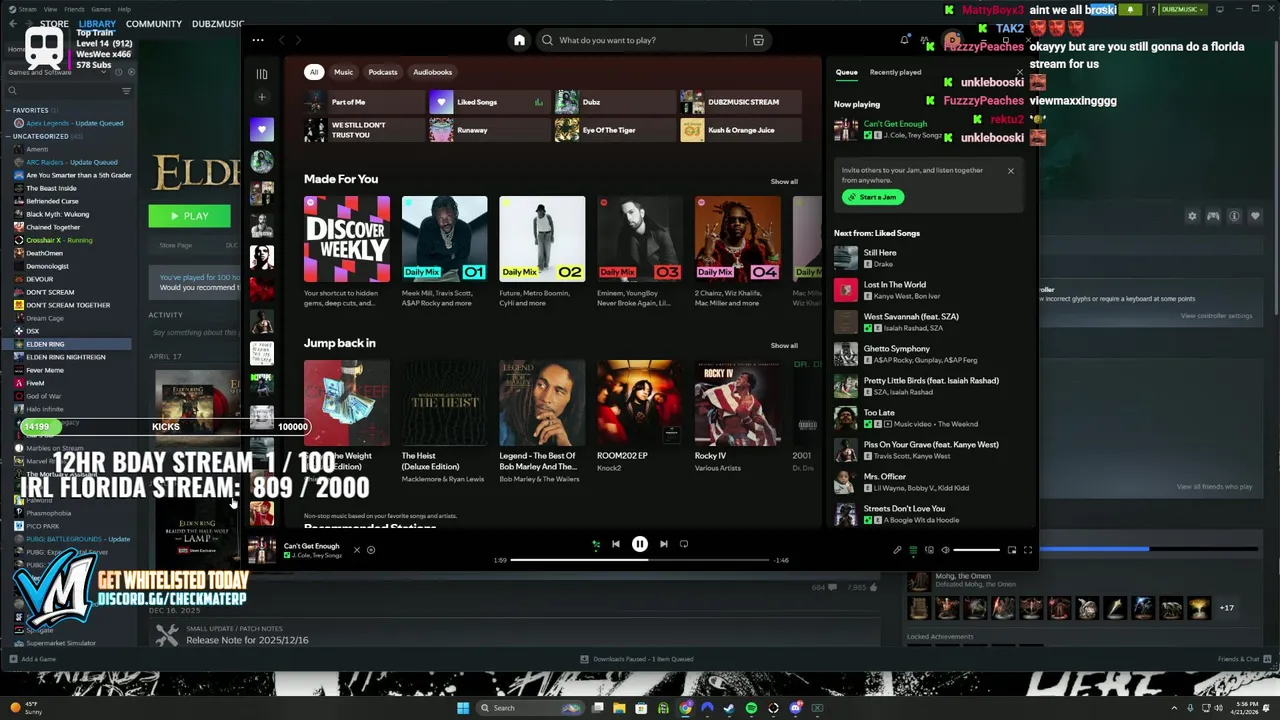Open the Discover Weekly cover
1280x720 pixels.
coord(347,239)
